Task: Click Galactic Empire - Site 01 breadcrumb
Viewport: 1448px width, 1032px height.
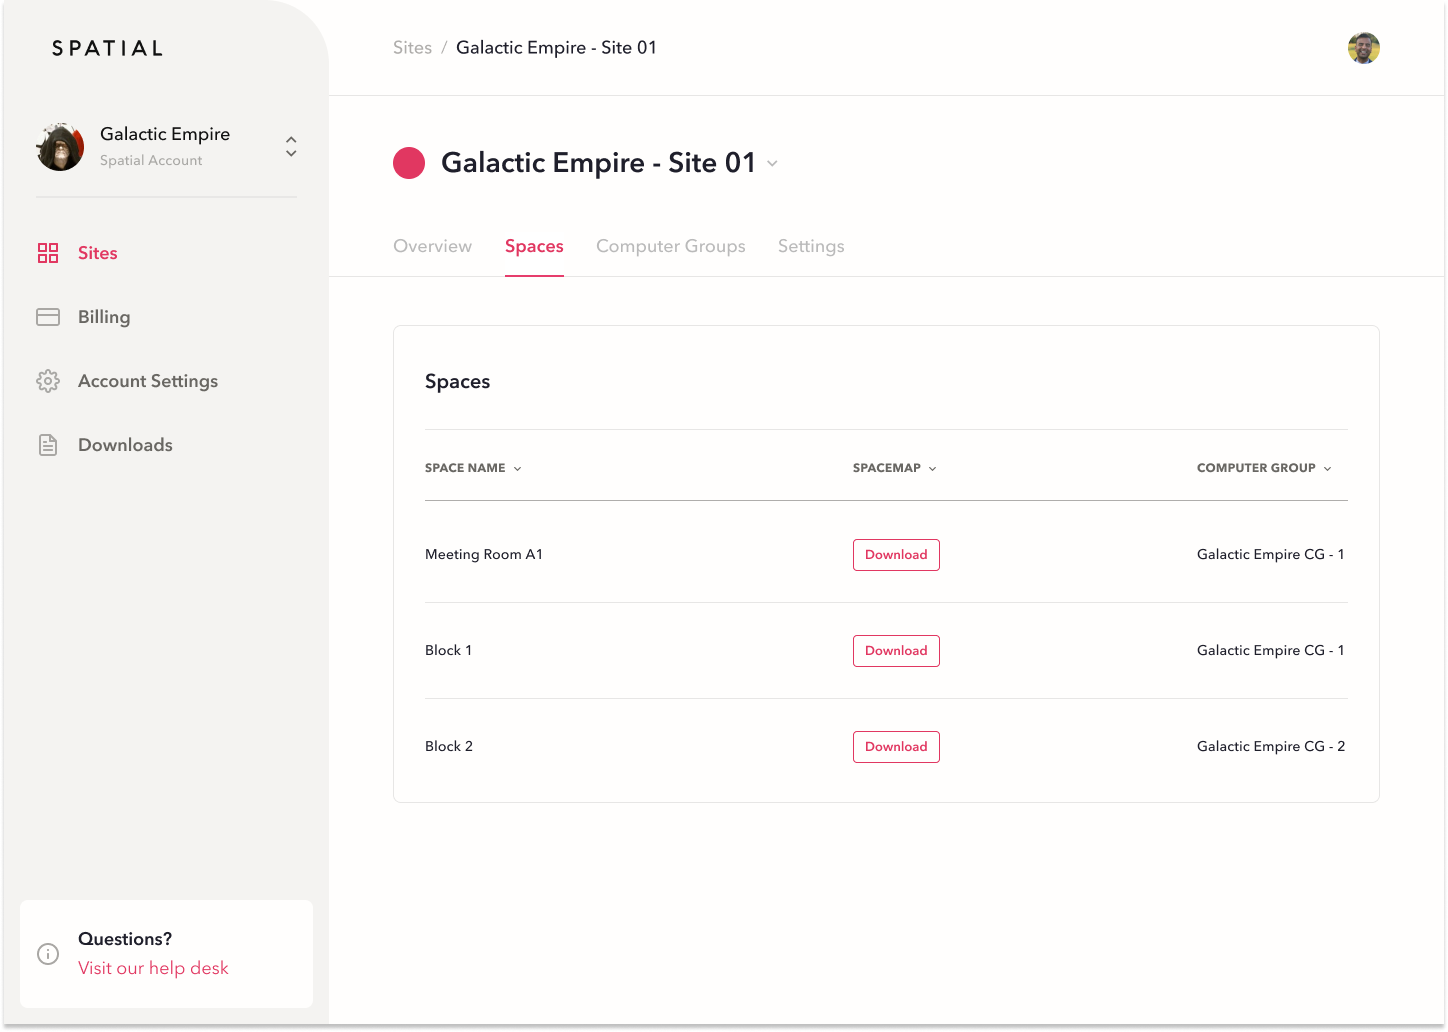Action: coord(556,48)
